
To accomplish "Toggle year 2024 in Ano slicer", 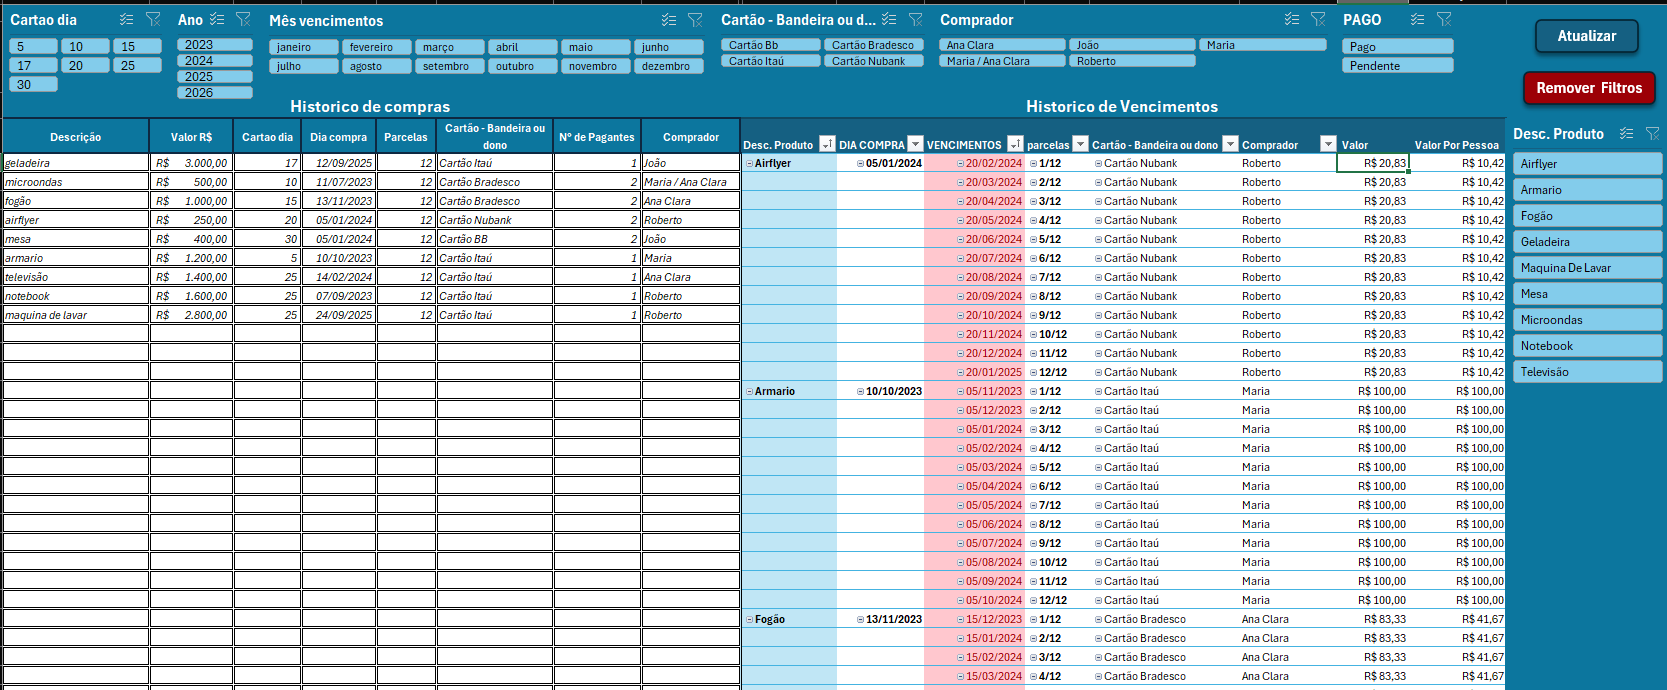I will click(x=214, y=61).
